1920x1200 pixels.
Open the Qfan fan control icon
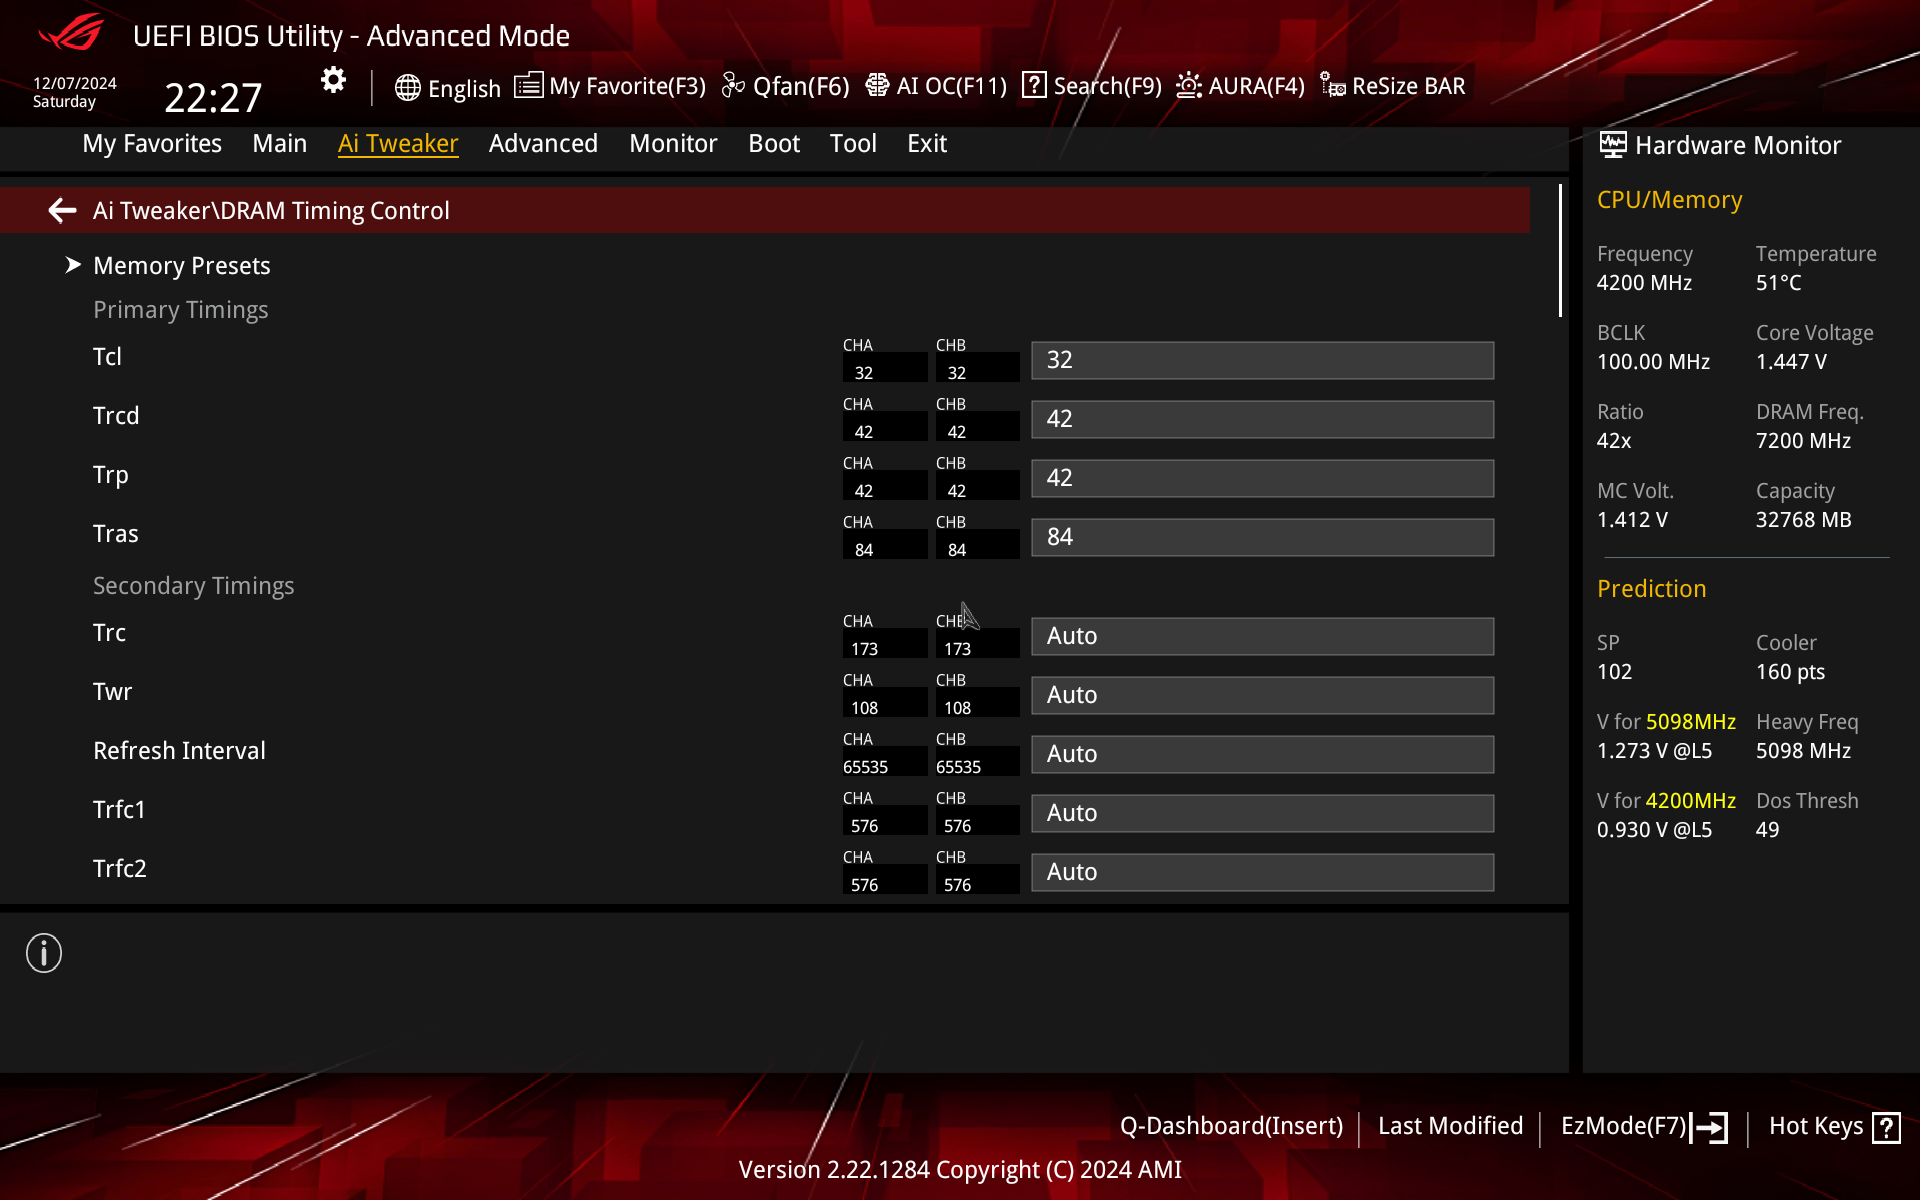[733, 85]
